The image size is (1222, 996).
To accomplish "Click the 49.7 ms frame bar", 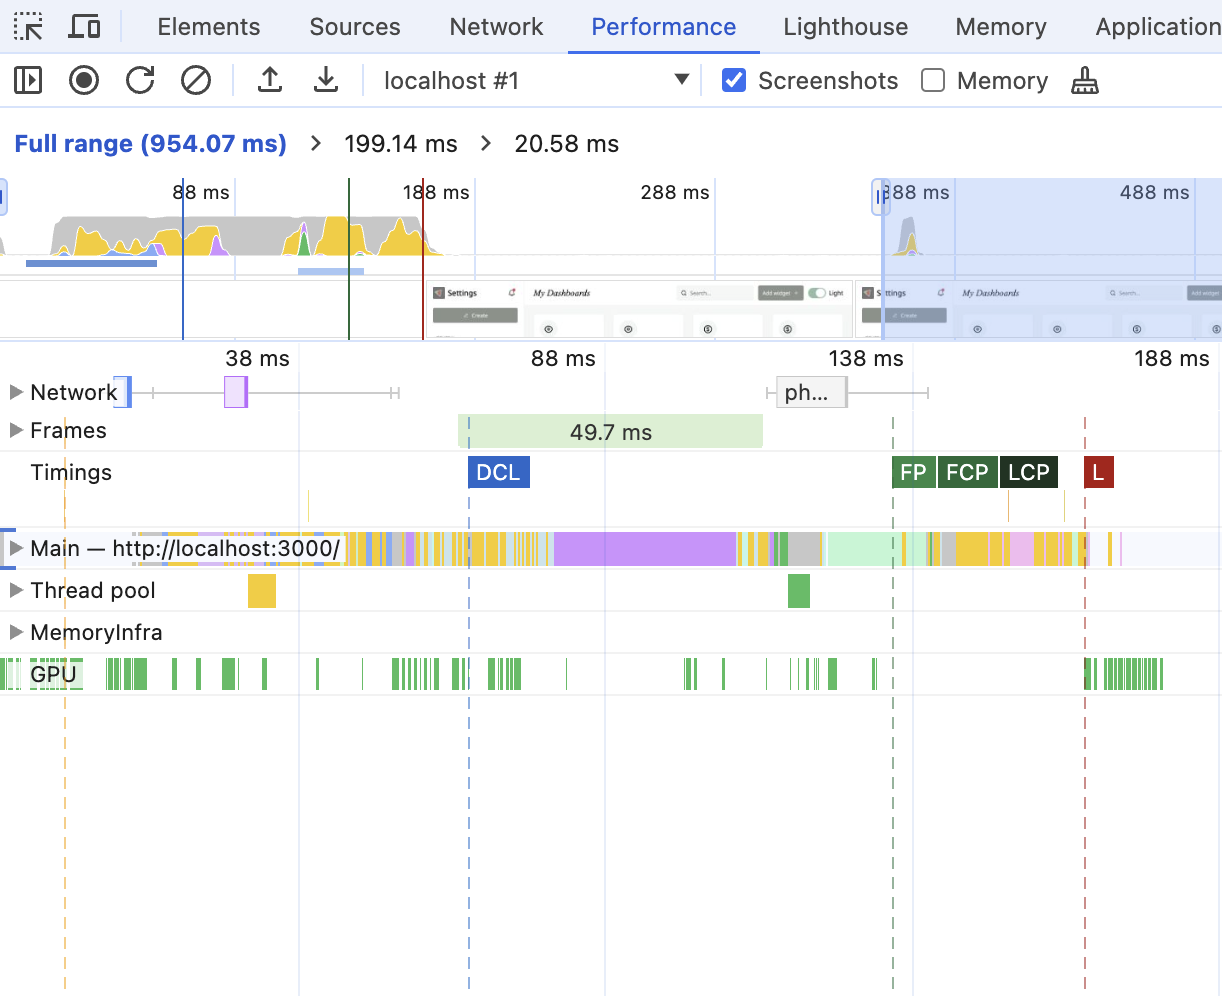I will (x=610, y=430).
